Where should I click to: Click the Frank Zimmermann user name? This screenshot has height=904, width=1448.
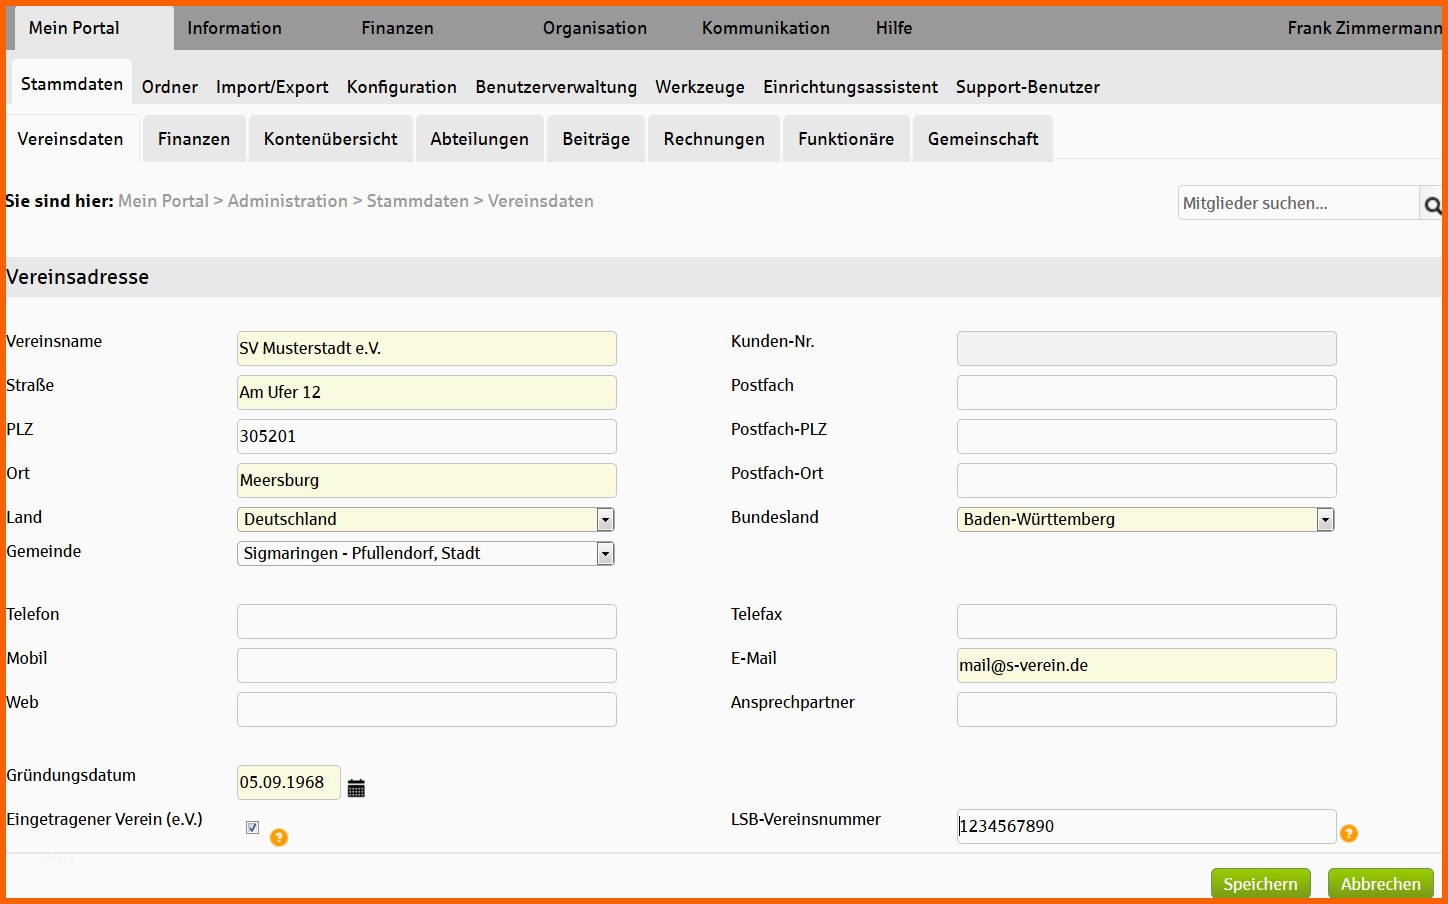pyautogui.click(x=1364, y=28)
